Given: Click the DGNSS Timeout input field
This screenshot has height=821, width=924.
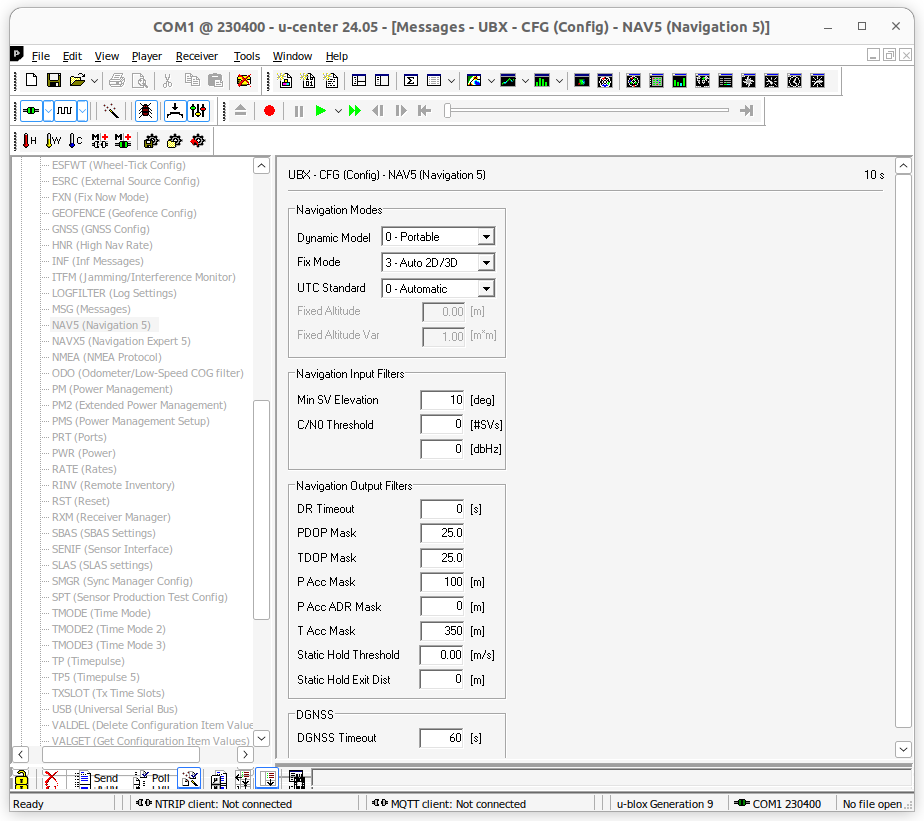Looking at the screenshot, I should tap(442, 738).
